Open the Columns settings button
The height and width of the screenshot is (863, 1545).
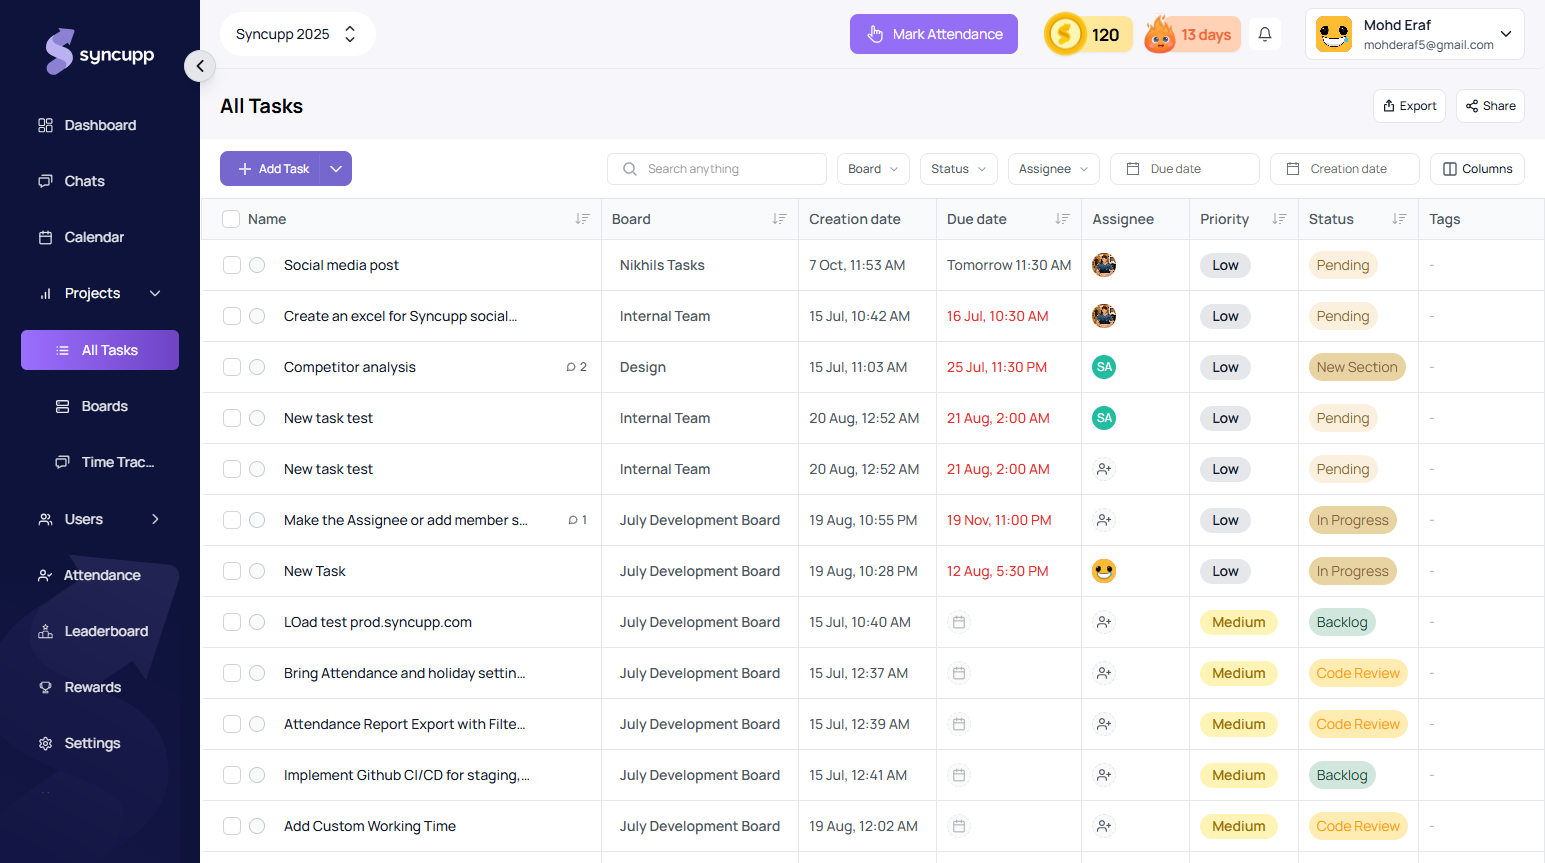point(1477,169)
